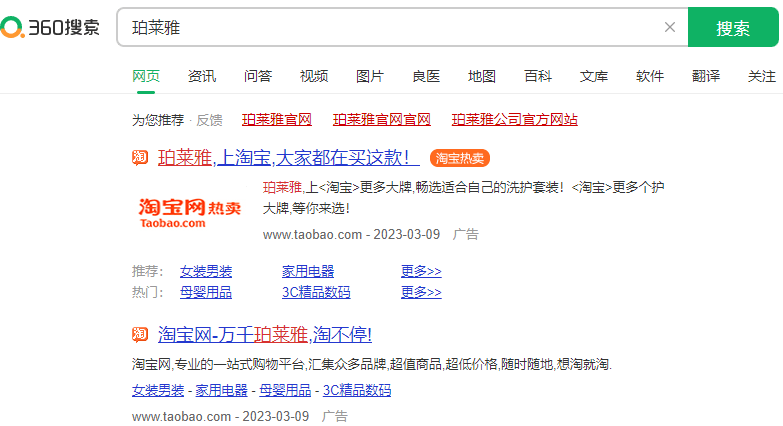This screenshot has width=783, height=426.
Task: Open 女装男装 in the 推荐 row
Action: (206, 271)
